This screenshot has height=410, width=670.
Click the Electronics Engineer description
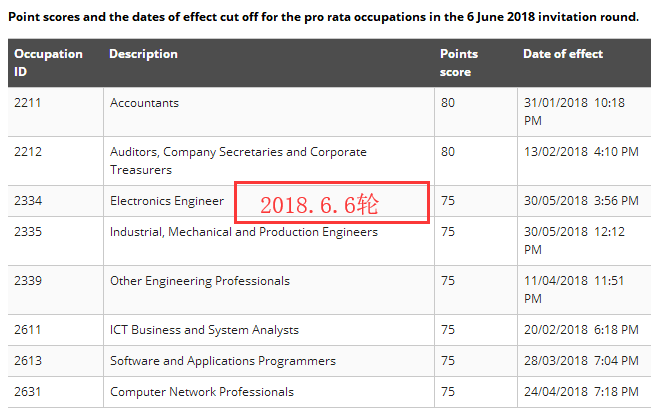(167, 201)
